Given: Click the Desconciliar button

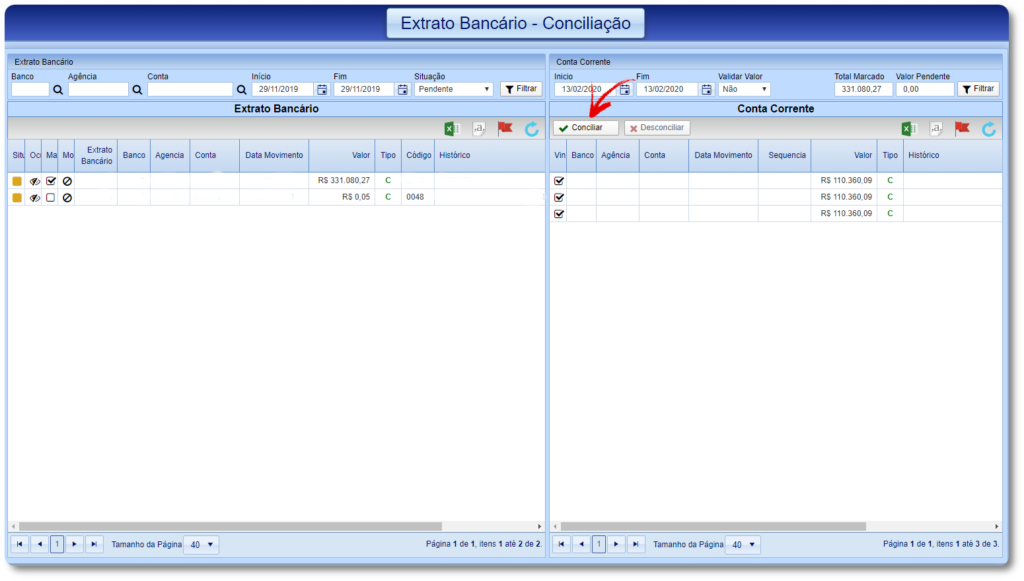Looking at the screenshot, I should pos(657,128).
